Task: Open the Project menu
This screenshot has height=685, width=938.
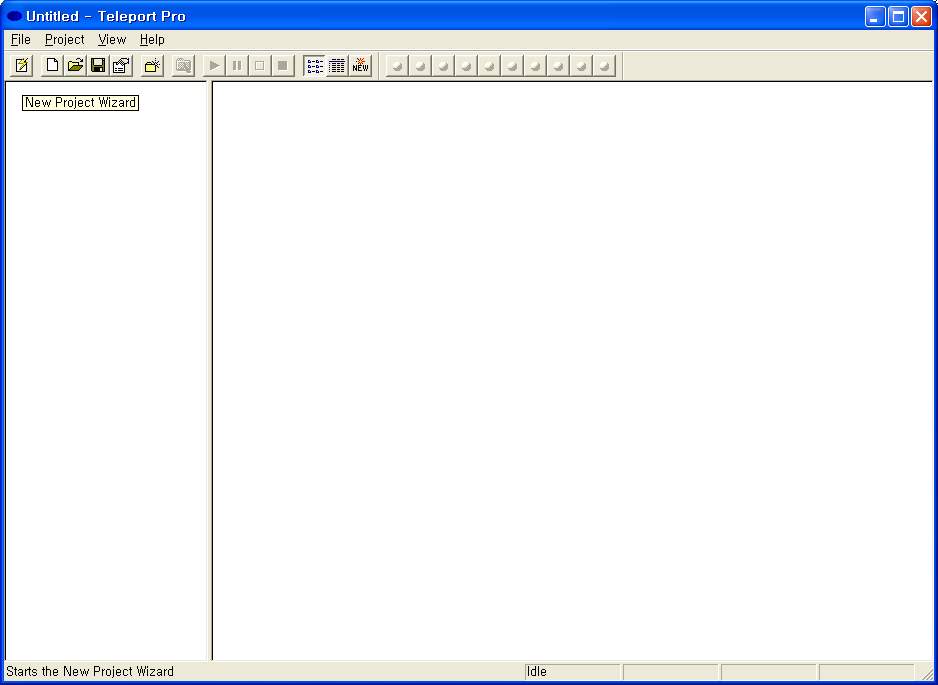Action: pyautogui.click(x=65, y=40)
